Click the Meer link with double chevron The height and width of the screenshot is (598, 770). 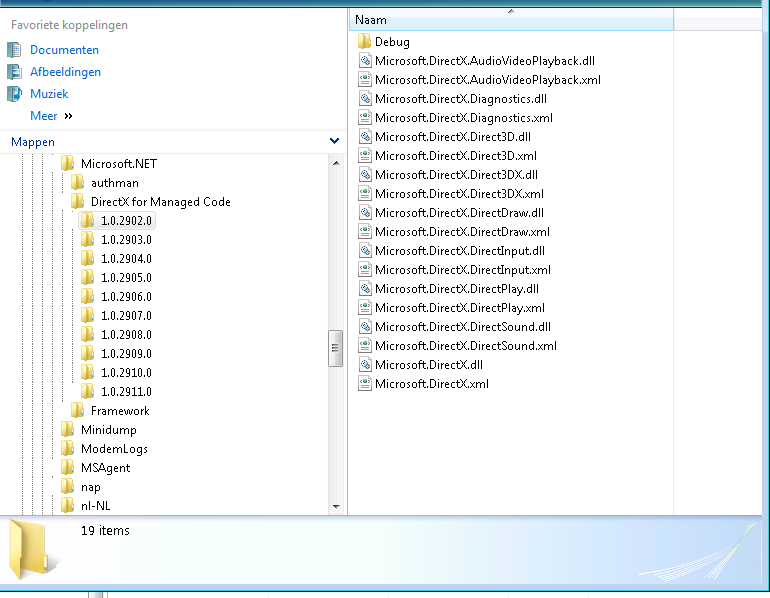[51, 116]
